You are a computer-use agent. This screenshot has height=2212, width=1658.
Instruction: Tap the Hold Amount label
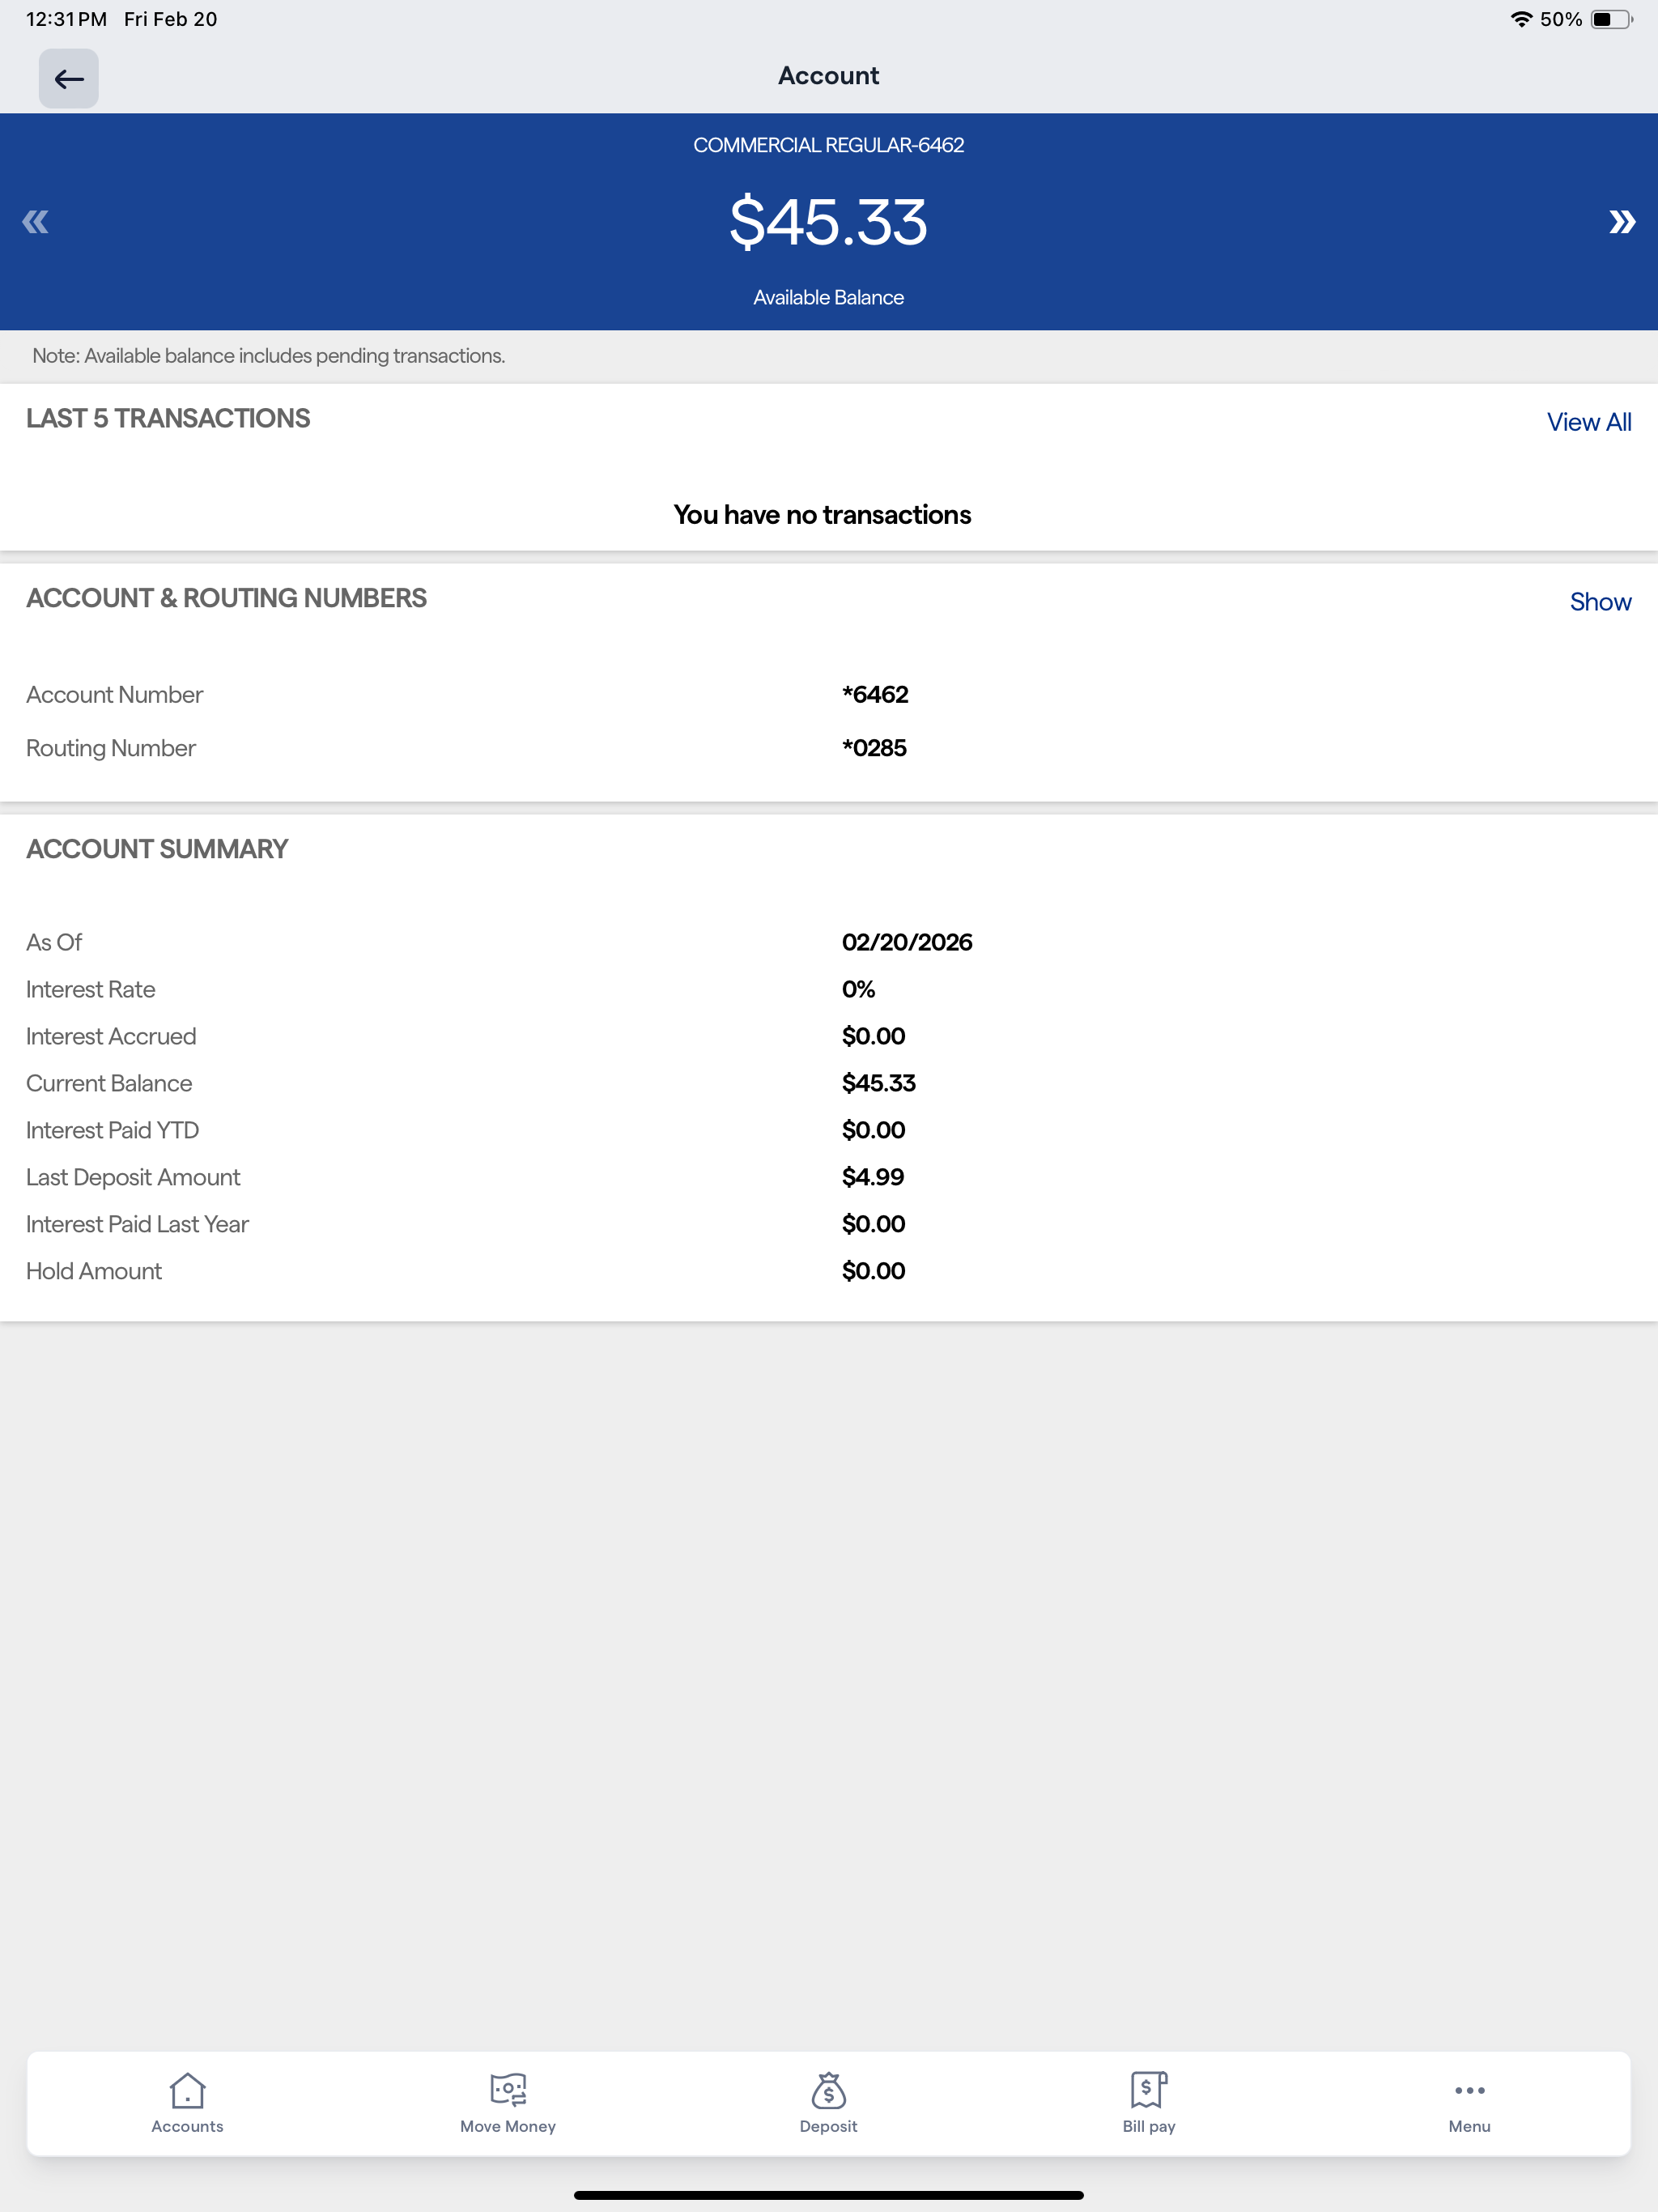click(94, 1271)
